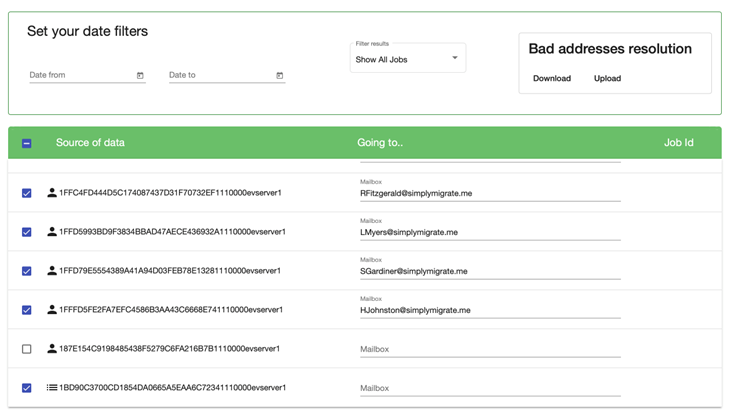The width and height of the screenshot is (731, 414).
Task: Click the Upload button for bad addresses
Action: [607, 78]
